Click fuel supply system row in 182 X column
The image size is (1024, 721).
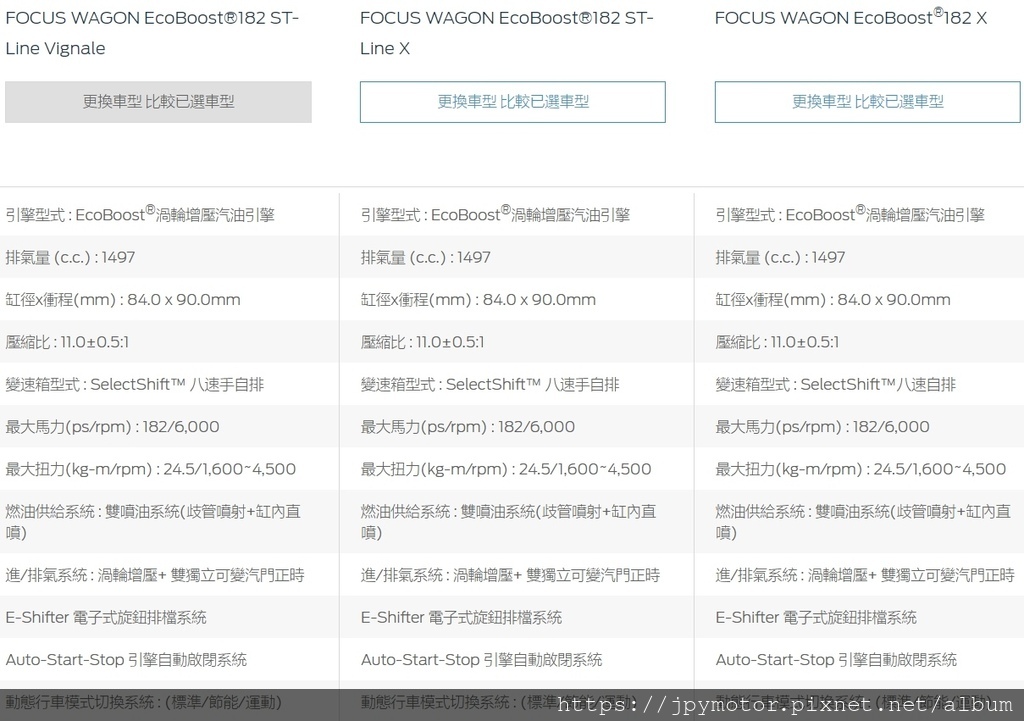pos(859,522)
